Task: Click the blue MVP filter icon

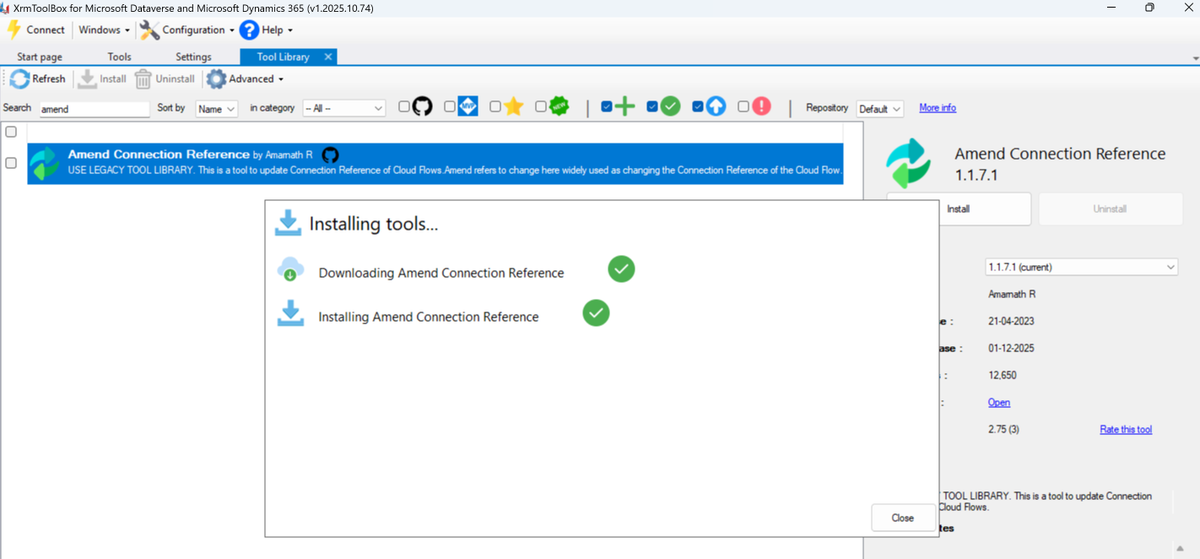Action: coord(468,106)
